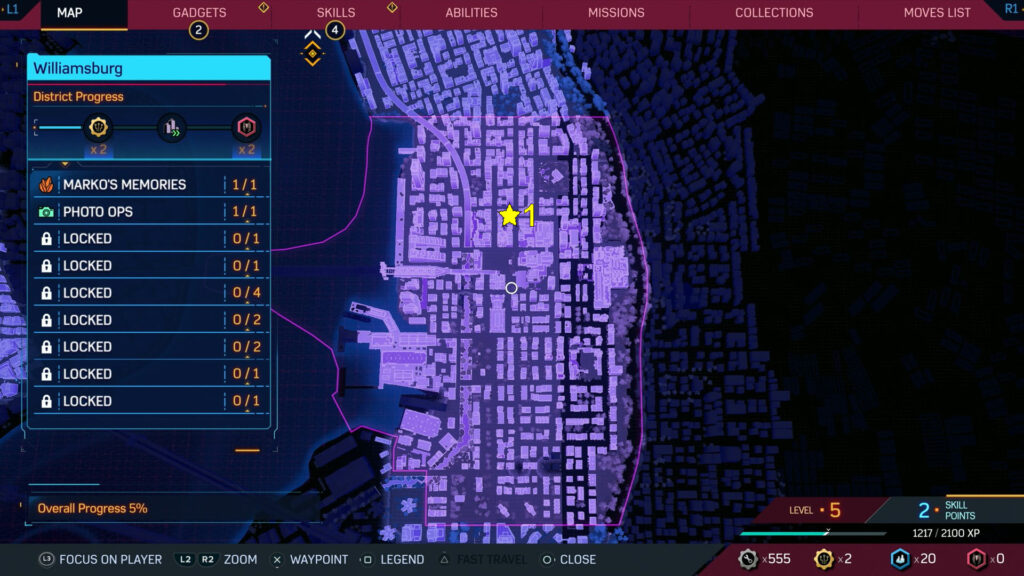Click the gold city token icon showing x2

[824, 559]
